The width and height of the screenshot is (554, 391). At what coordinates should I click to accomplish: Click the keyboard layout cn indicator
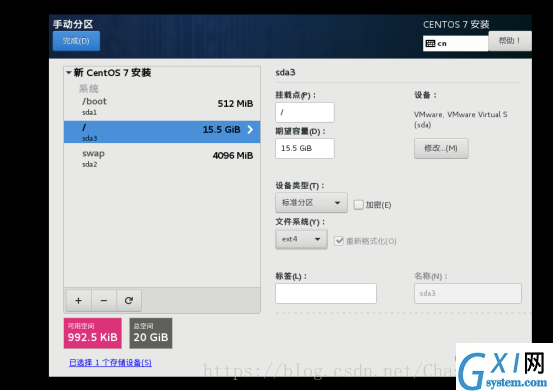tap(455, 43)
